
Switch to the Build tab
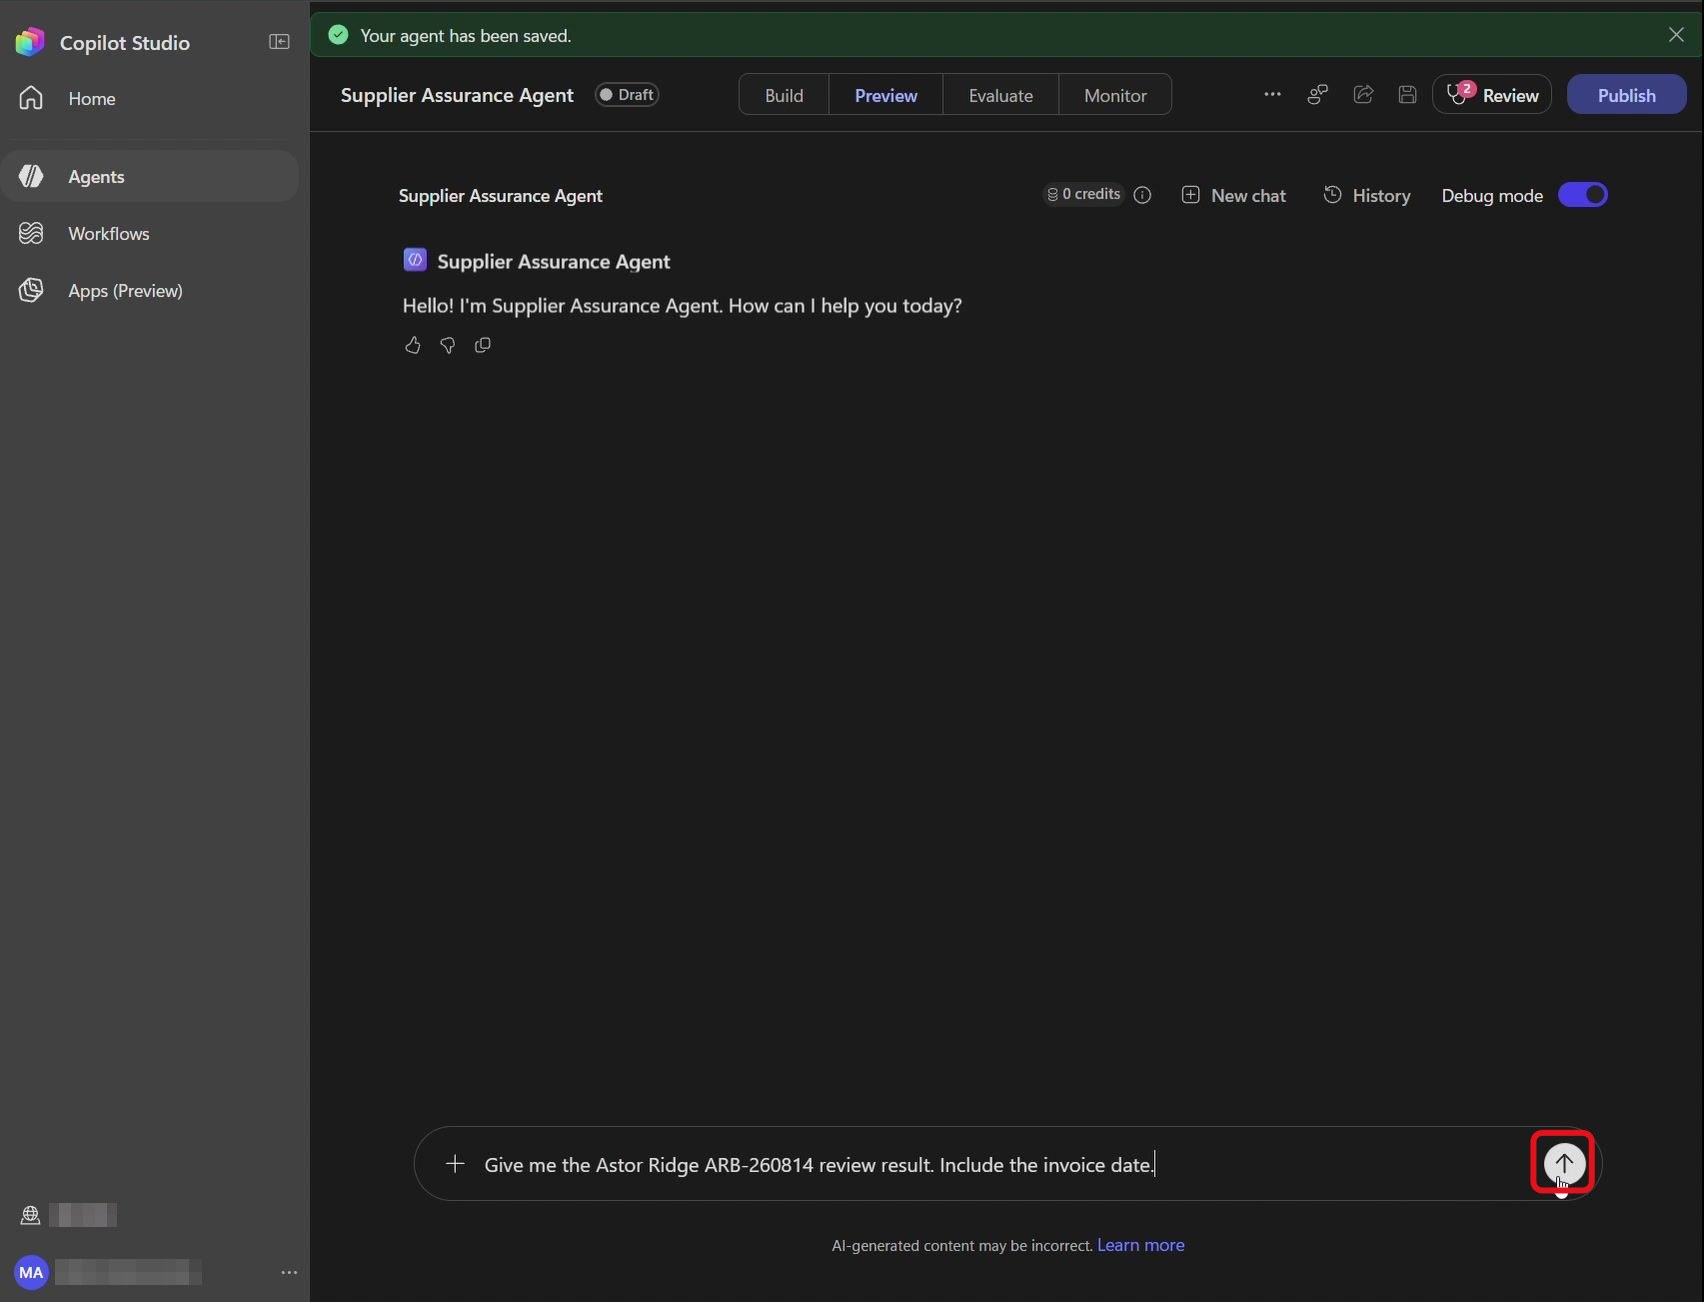click(x=784, y=95)
